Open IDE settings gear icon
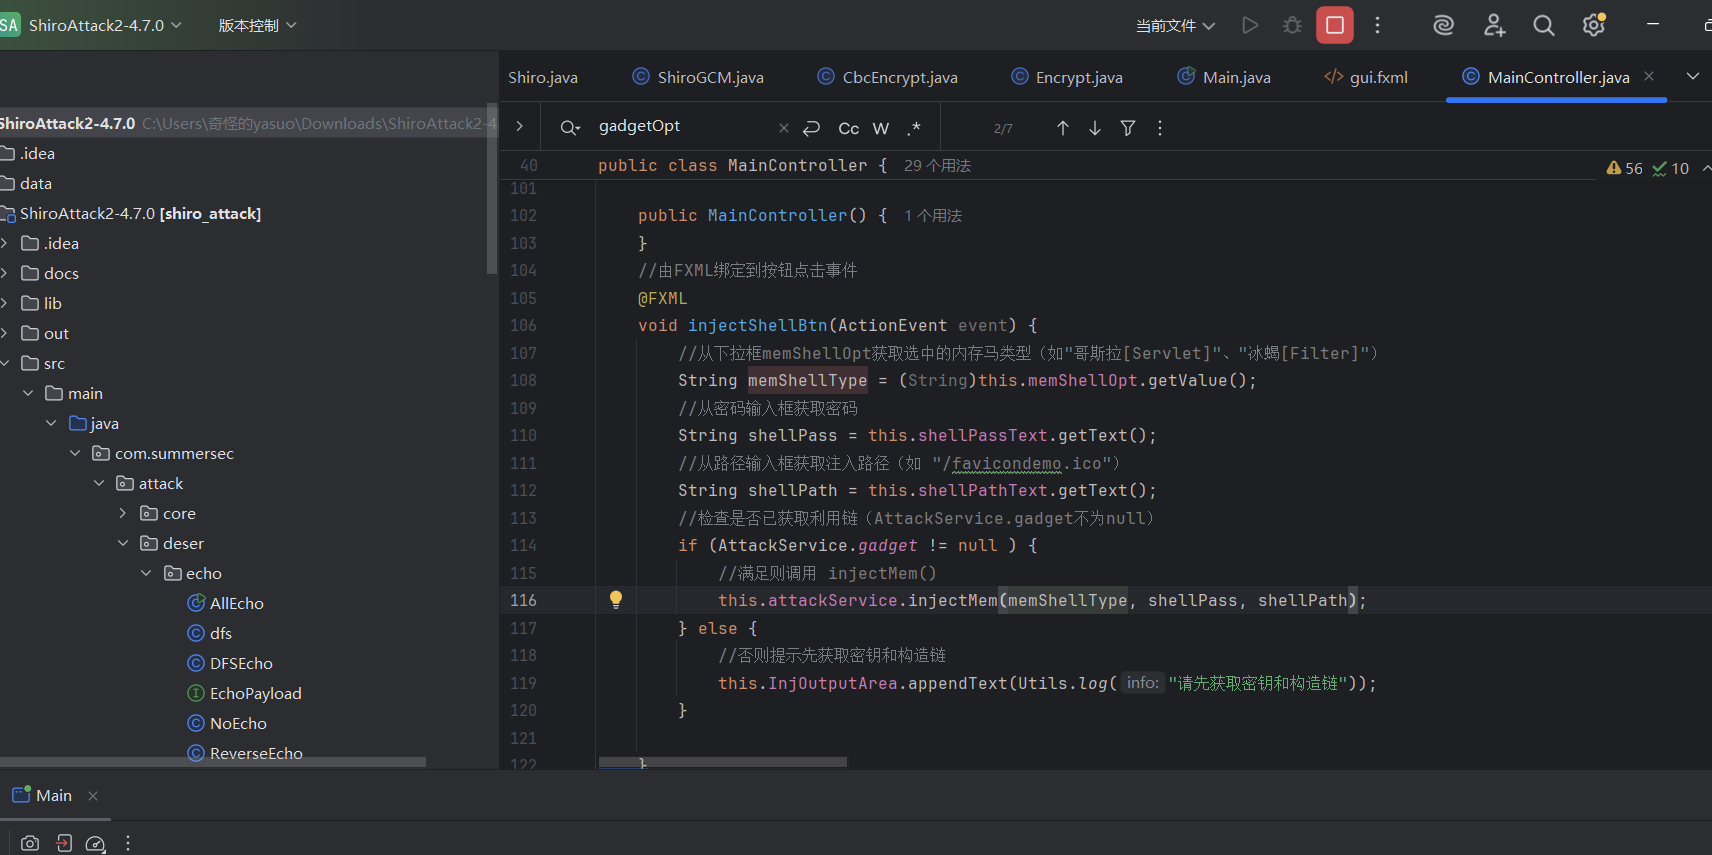 [1593, 26]
